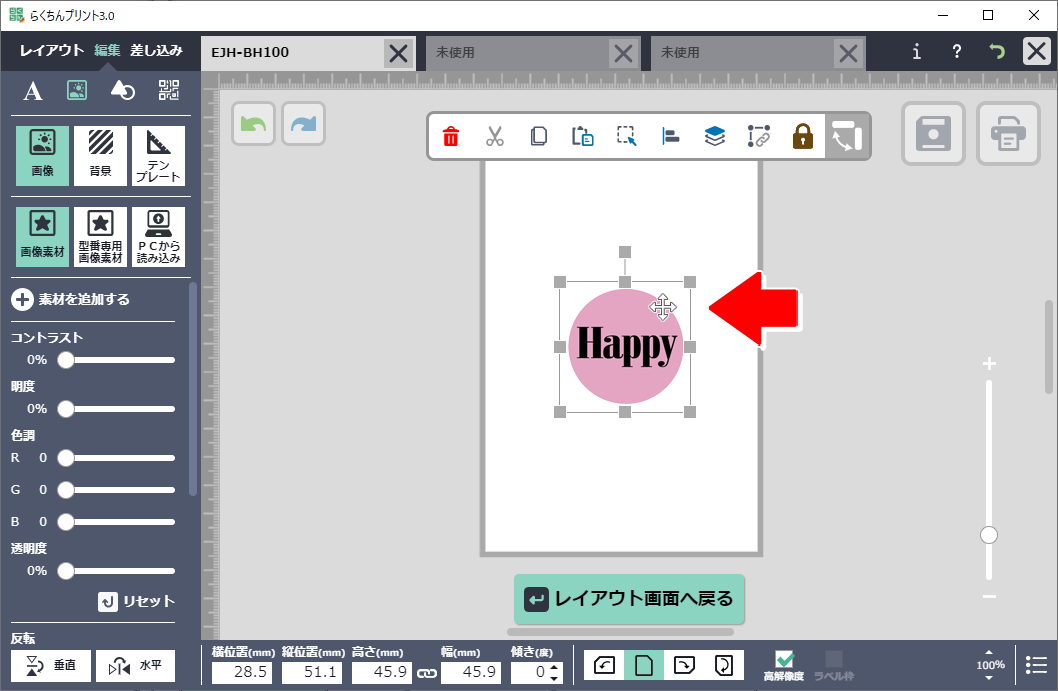Close the first 未使用 tab
Image resolution: width=1058 pixels, height=691 pixels.
(x=623, y=53)
